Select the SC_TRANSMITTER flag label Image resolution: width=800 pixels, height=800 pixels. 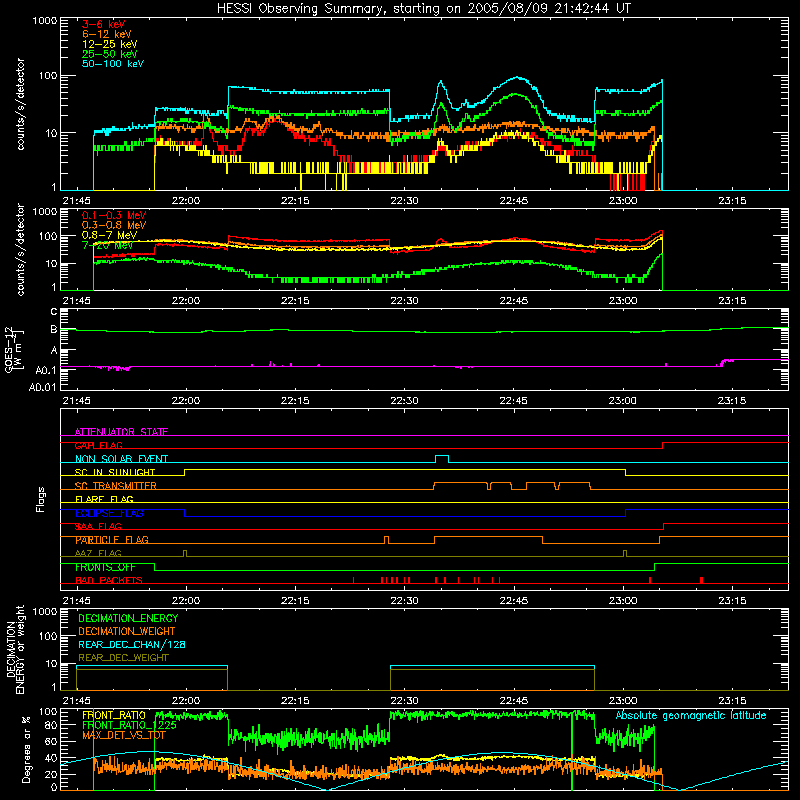click(115, 486)
